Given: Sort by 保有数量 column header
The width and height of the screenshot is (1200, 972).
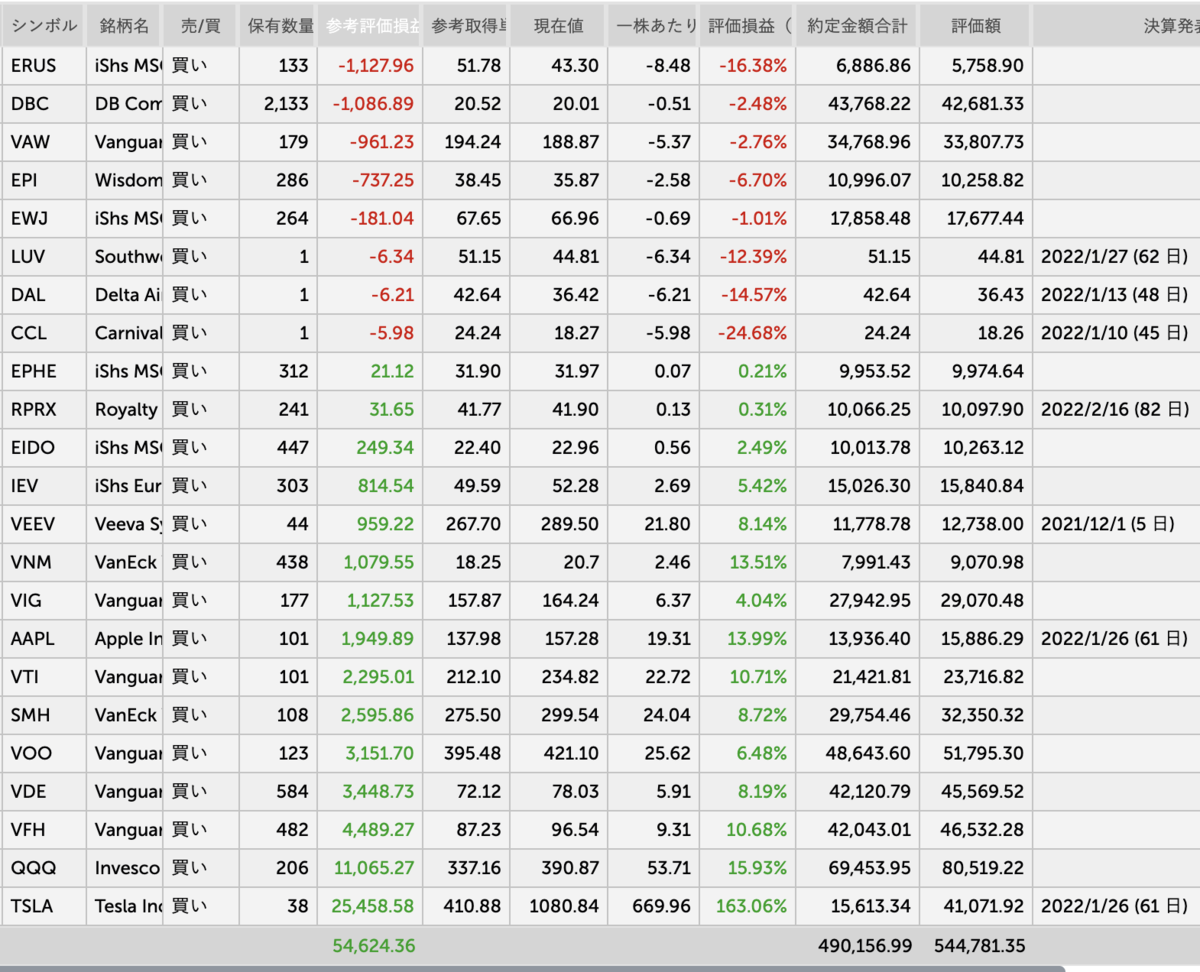Looking at the screenshot, I should click(278, 26).
